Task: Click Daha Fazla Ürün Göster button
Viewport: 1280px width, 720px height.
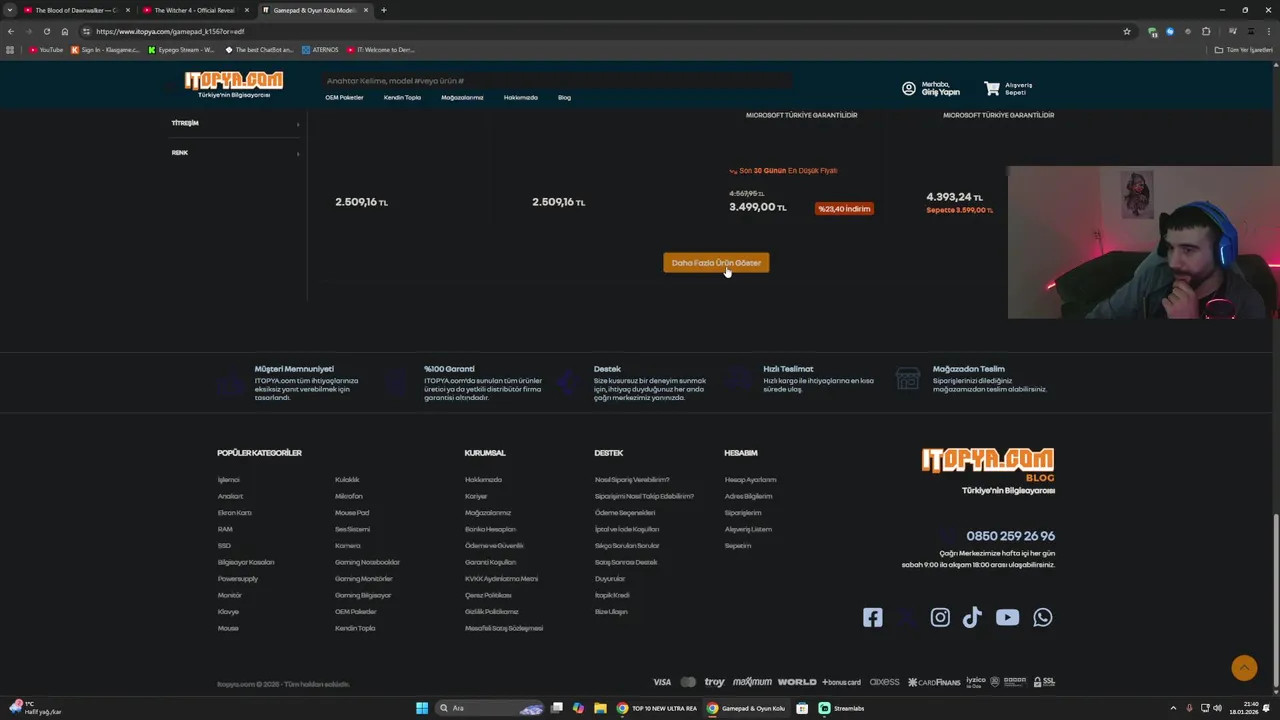Action: click(716, 263)
